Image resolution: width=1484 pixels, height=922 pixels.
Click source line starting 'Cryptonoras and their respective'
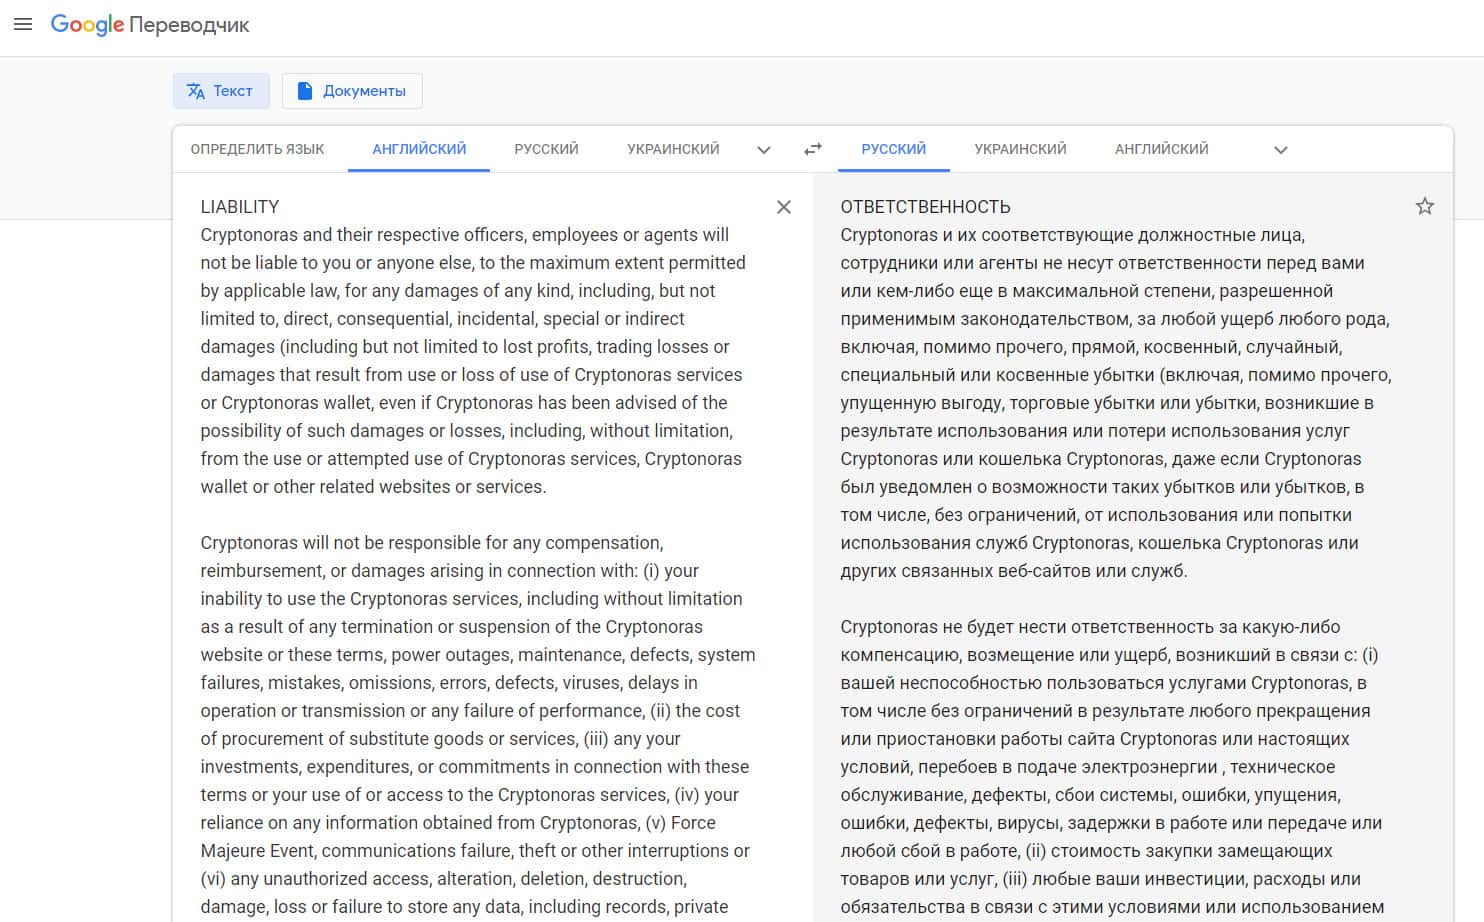tap(465, 235)
